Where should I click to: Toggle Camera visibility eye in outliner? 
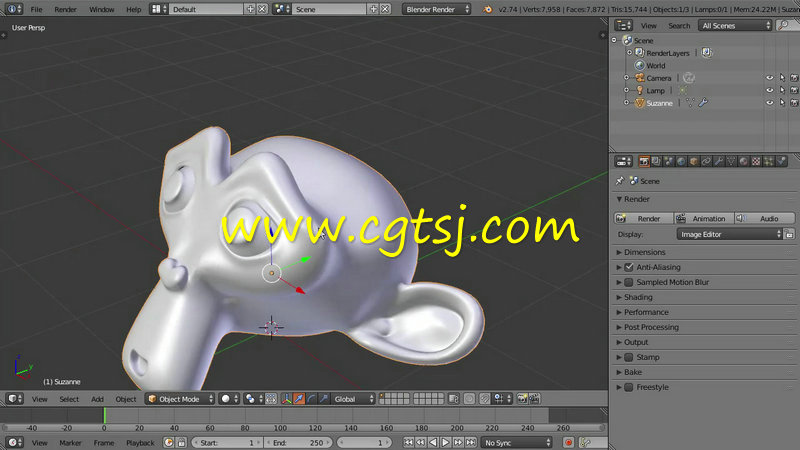[x=769, y=78]
